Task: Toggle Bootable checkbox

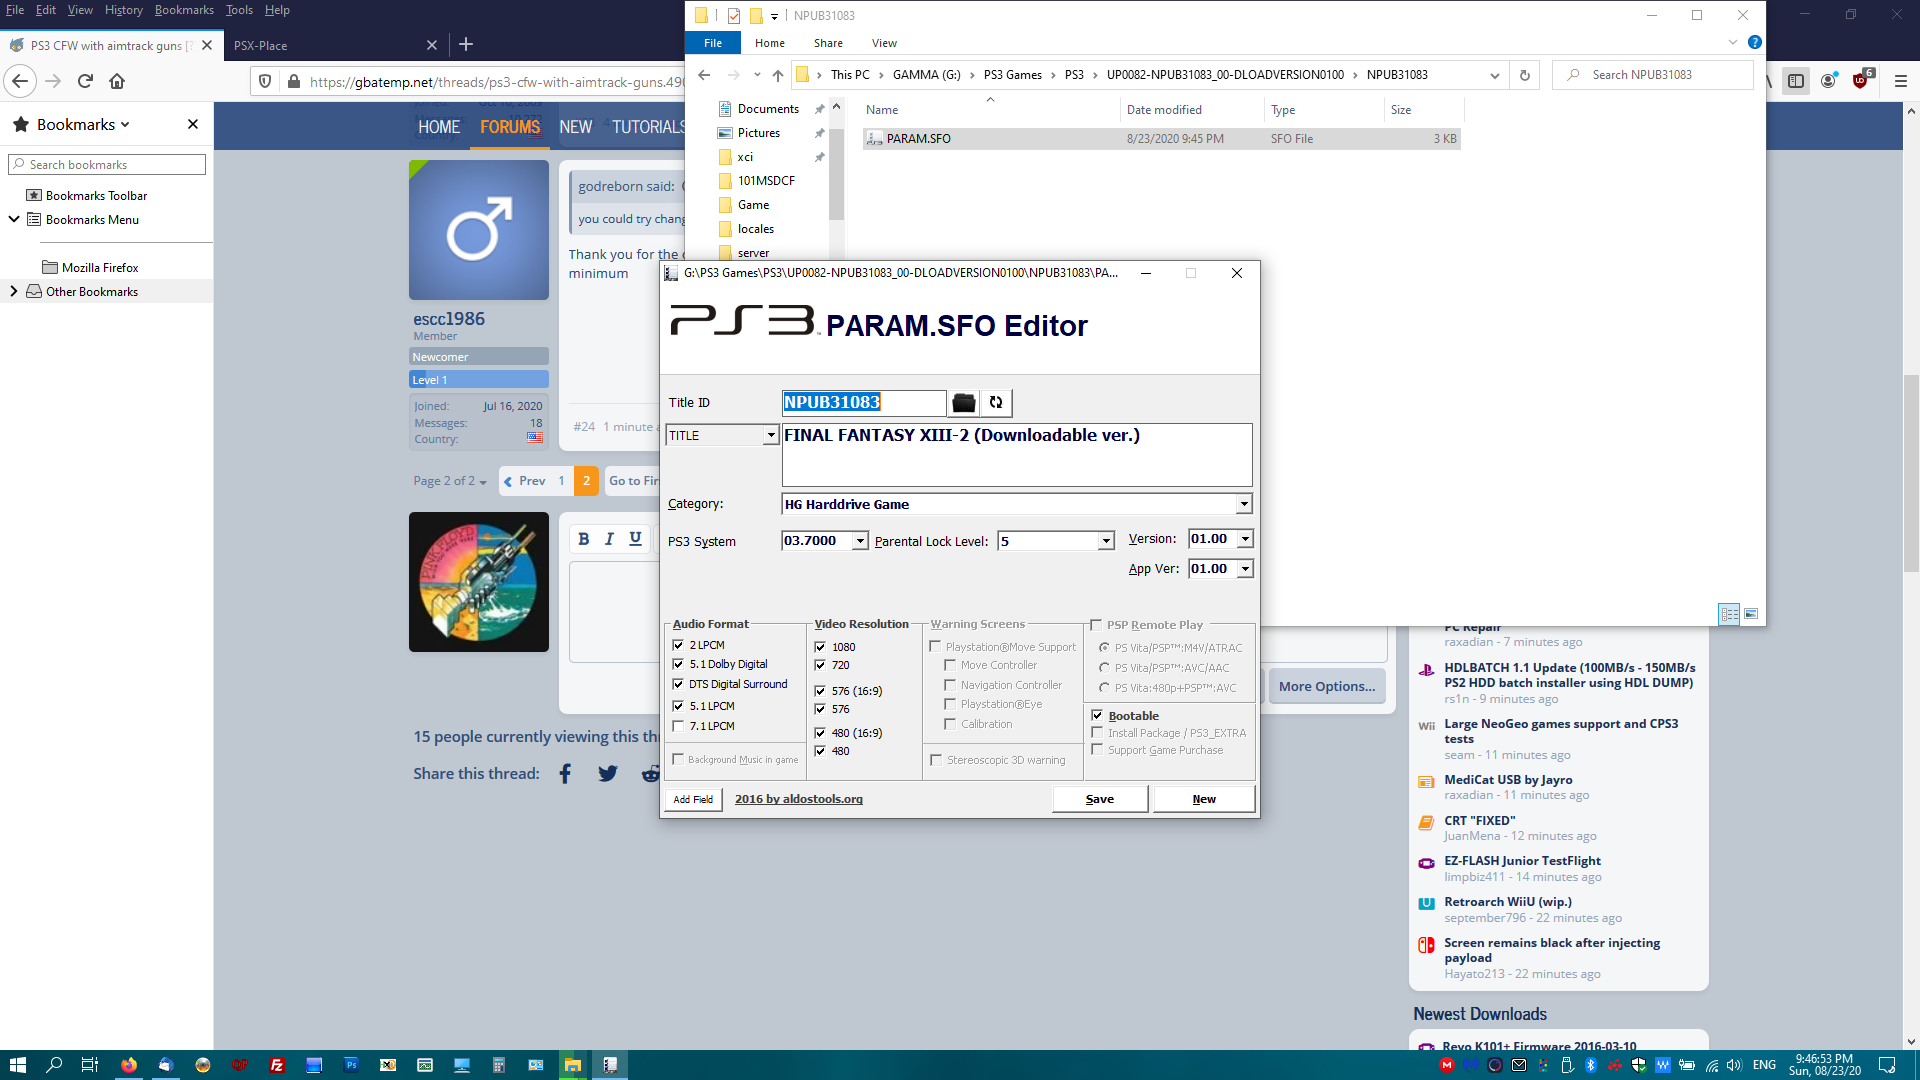Action: pyautogui.click(x=1097, y=715)
